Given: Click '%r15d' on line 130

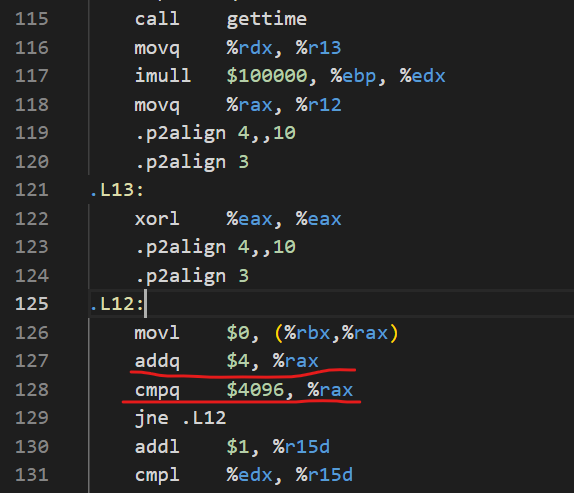Looking at the screenshot, I should (x=301, y=447).
